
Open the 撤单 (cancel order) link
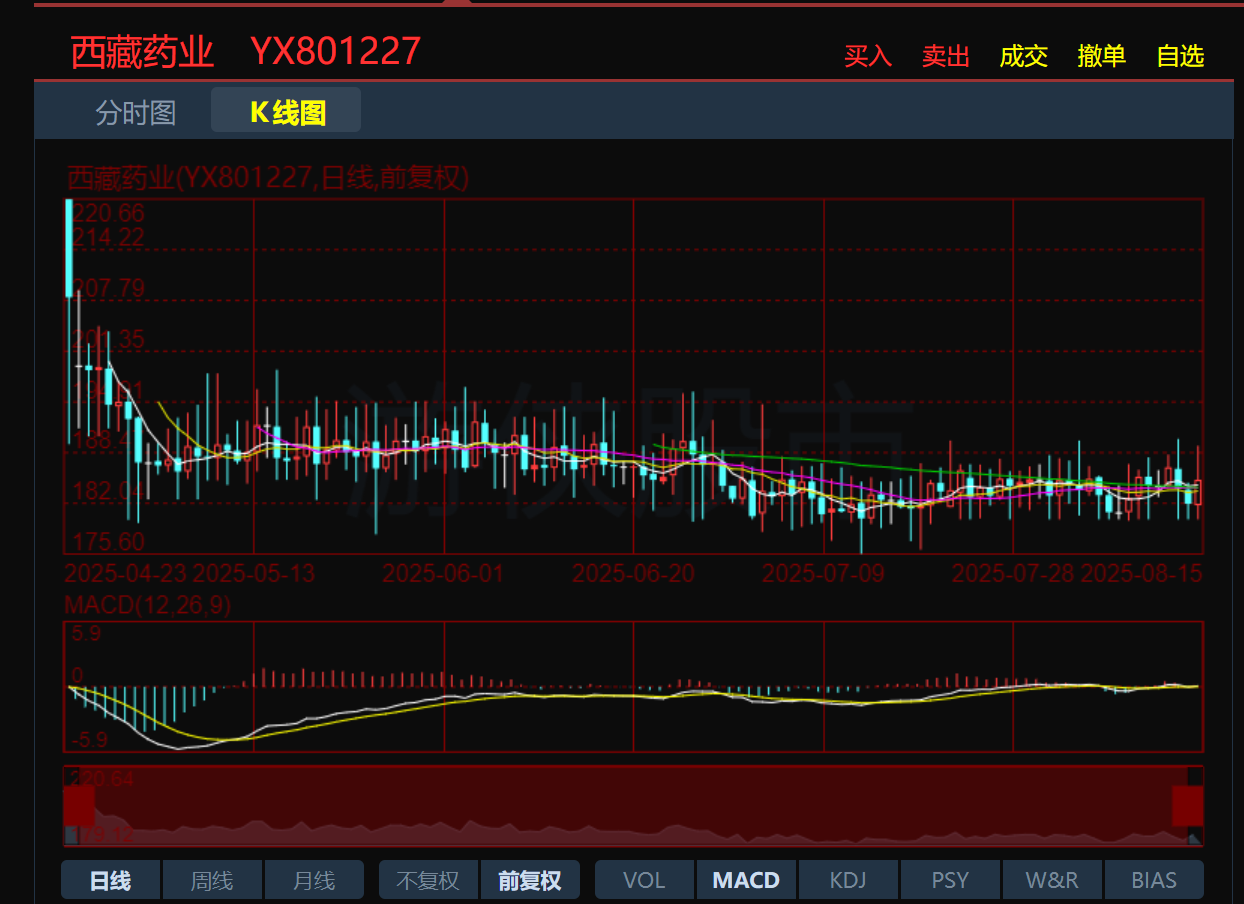point(1101,56)
